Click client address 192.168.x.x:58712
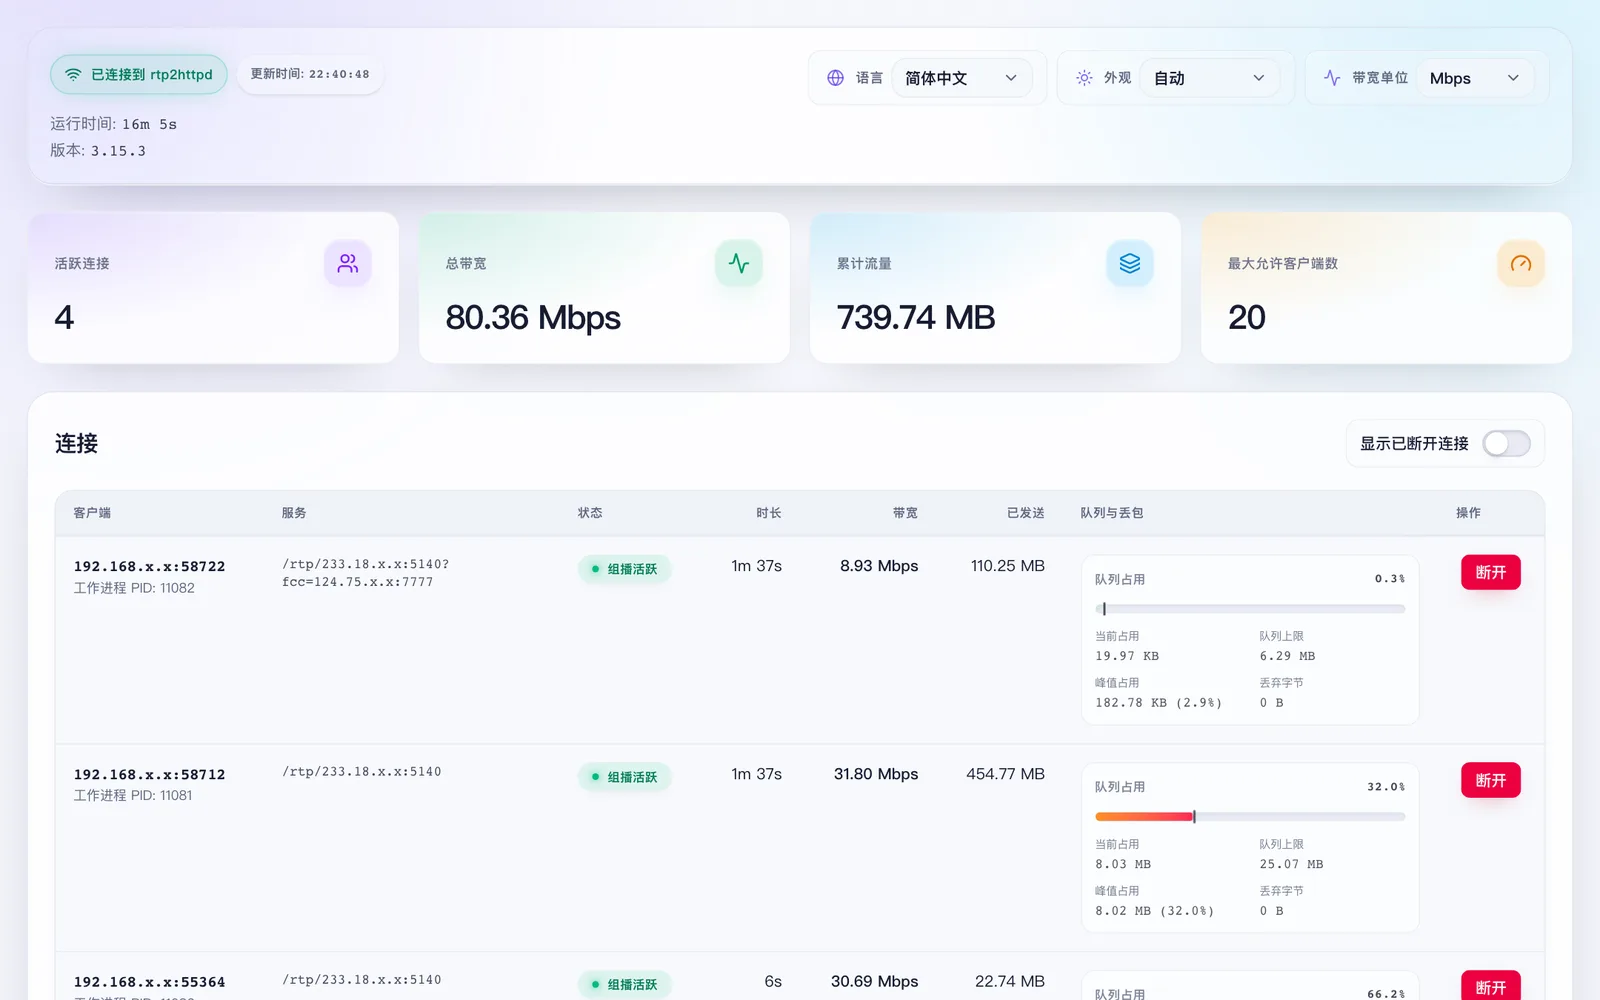 coord(149,774)
